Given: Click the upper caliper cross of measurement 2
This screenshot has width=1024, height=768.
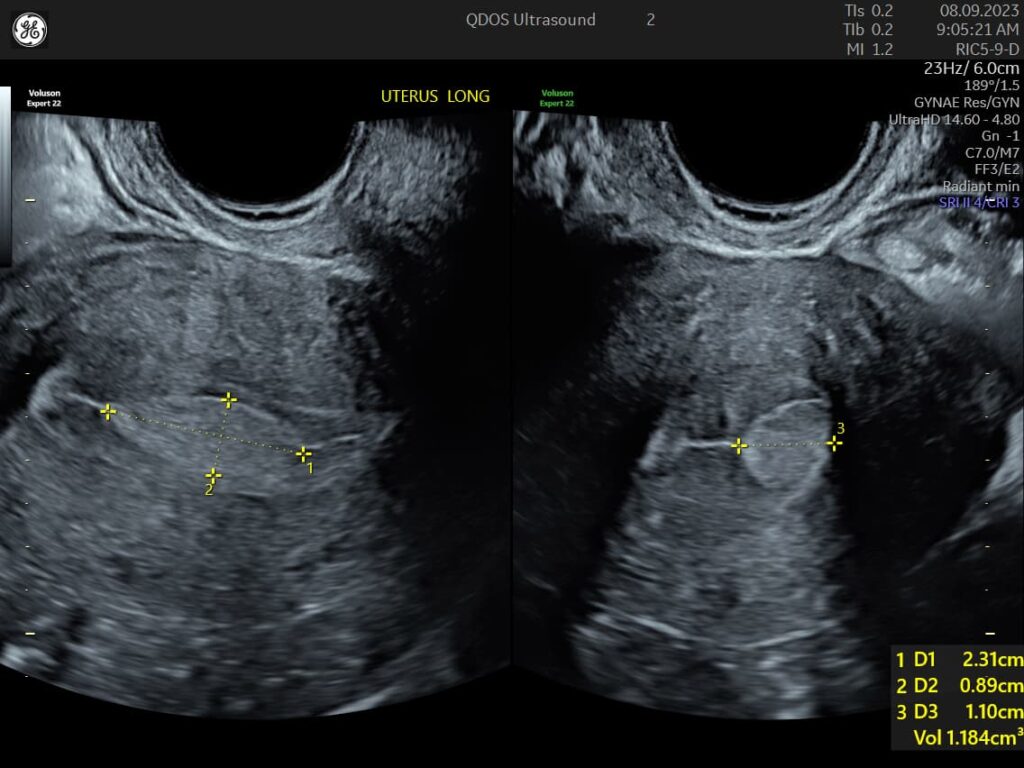Looking at the screenshot, I should 229,400.
